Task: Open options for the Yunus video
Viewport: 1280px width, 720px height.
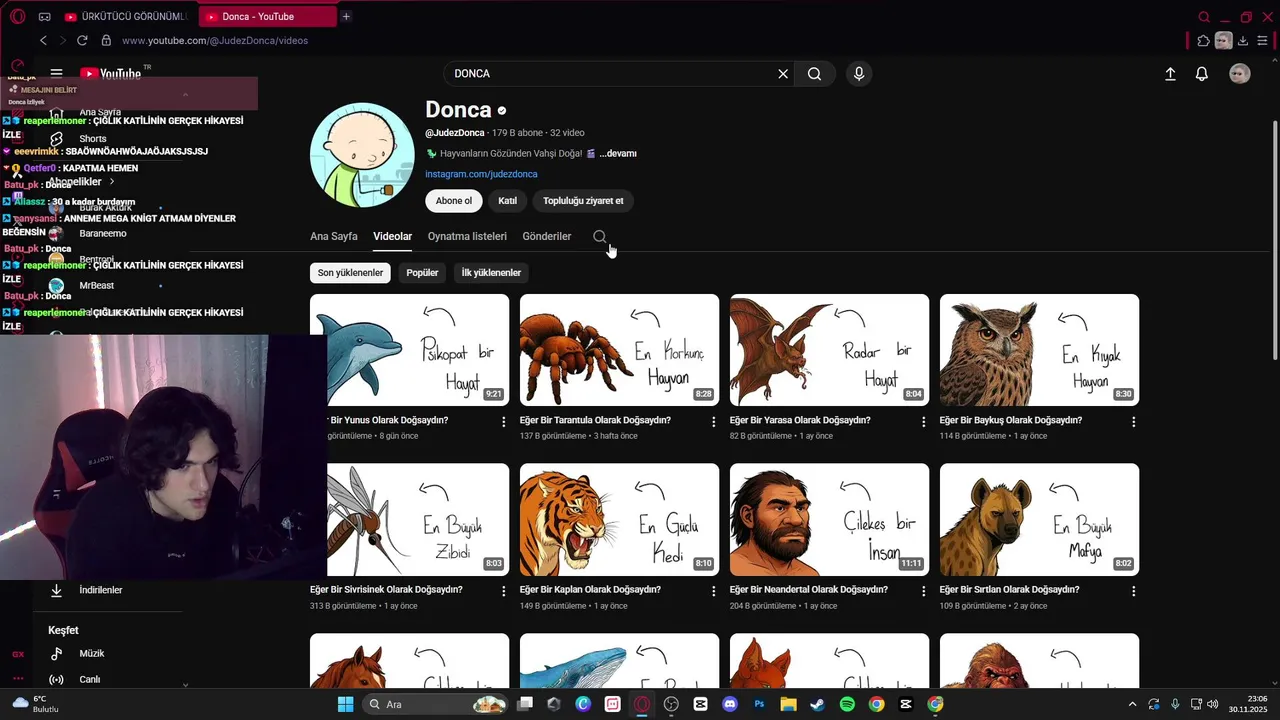Action: click(503, 422)
